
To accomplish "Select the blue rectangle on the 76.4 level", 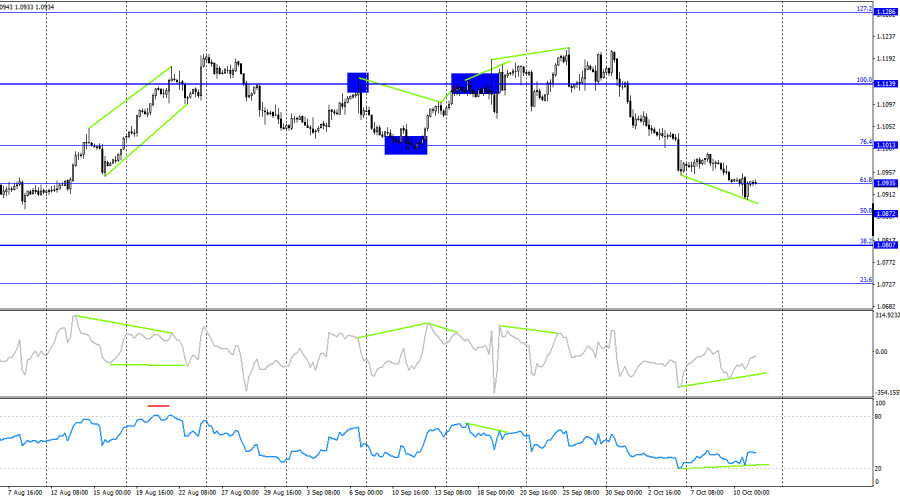I will point(406,145).
